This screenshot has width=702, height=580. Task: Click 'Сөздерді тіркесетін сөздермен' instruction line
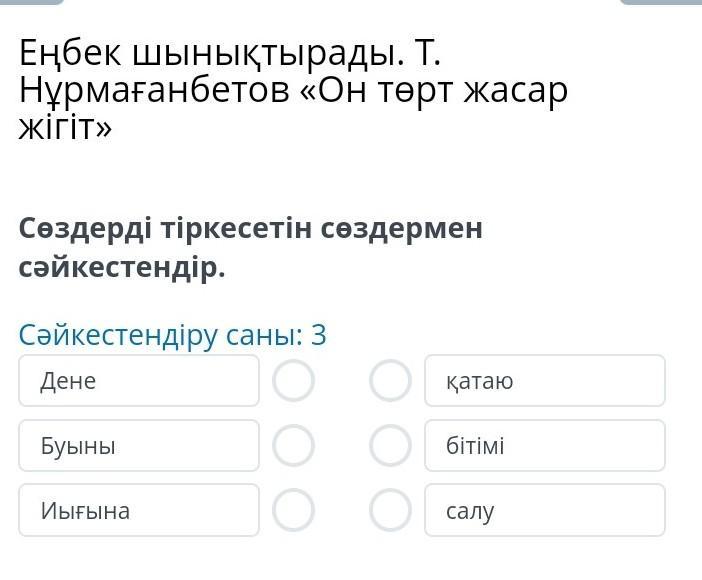click(x=250, y=228)
